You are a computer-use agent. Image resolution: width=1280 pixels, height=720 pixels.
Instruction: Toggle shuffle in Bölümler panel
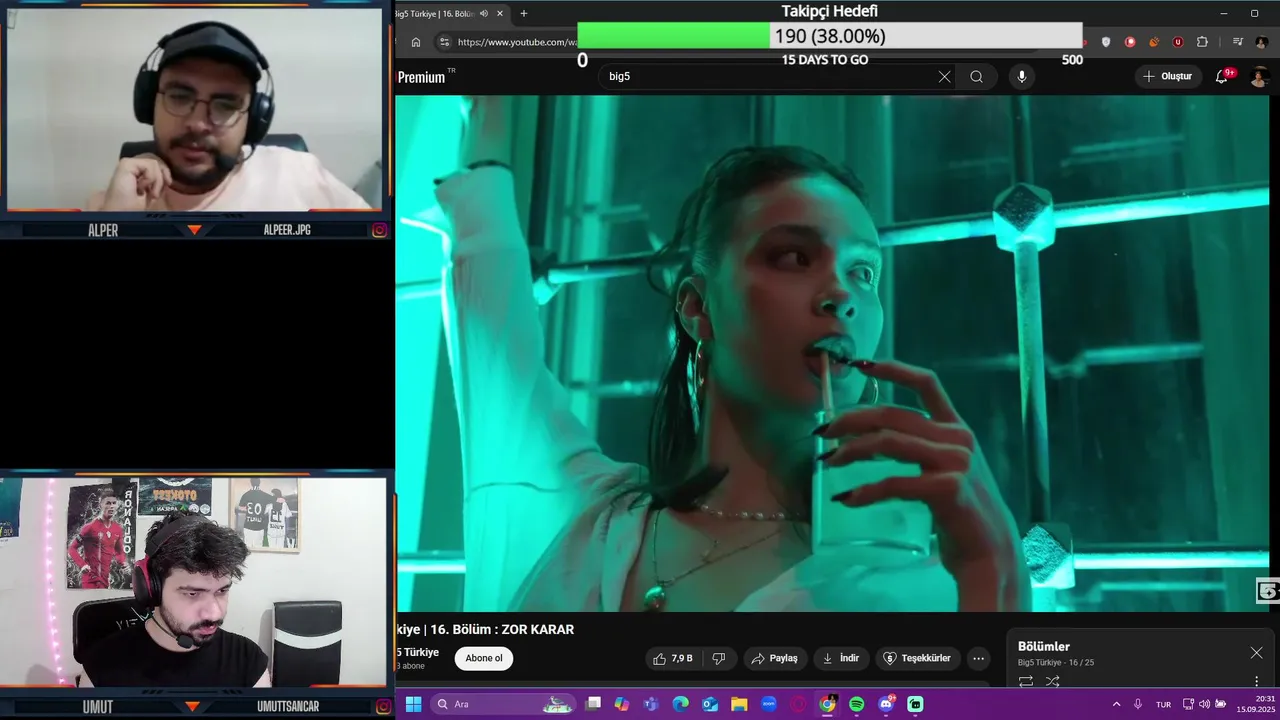[1052, 681]
